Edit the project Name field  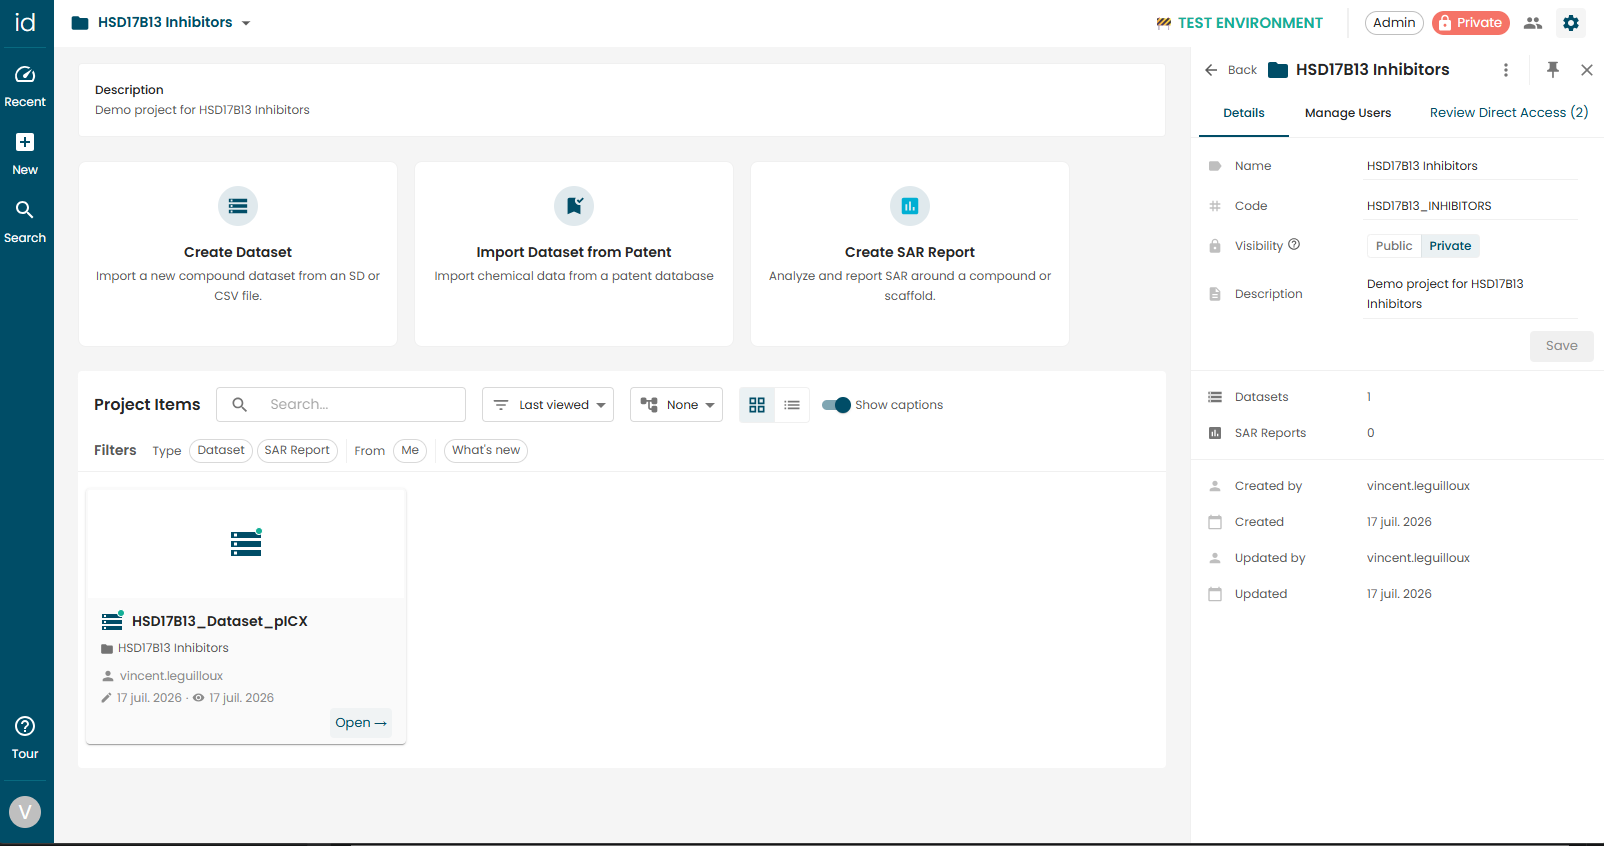(x=1472, y=166)
